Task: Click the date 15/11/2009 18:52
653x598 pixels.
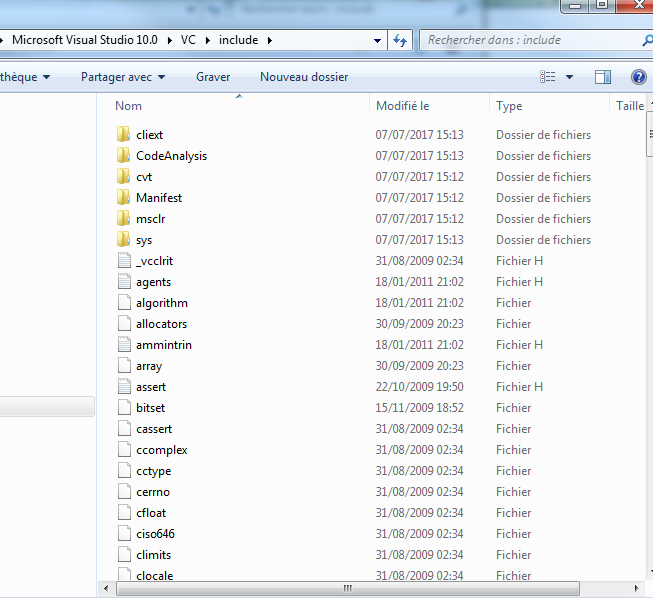Action: point(419,408)
